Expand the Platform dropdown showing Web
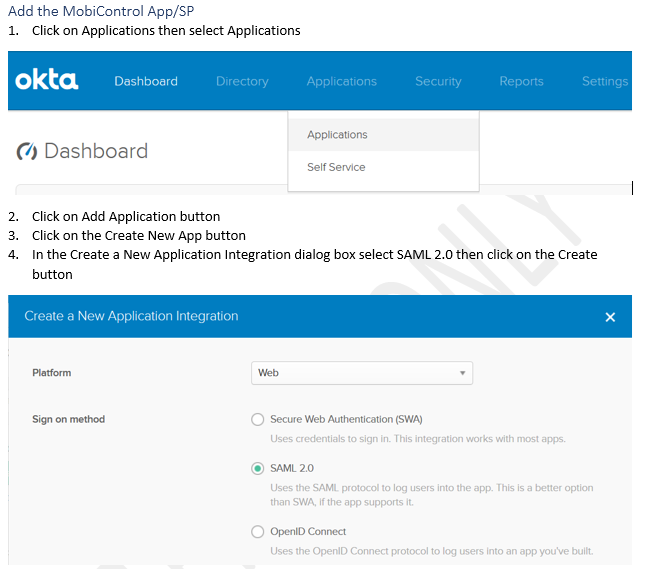Viewport: 645px width, 569px height. click(x=361, y=373)
